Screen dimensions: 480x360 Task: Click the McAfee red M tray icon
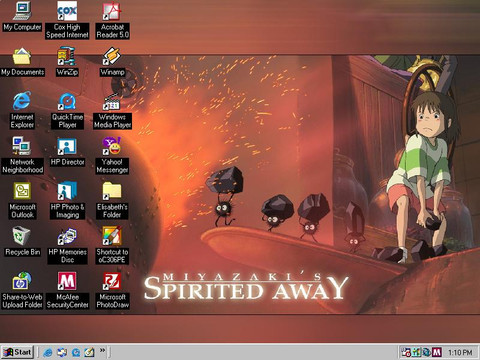tap(437, 352)
